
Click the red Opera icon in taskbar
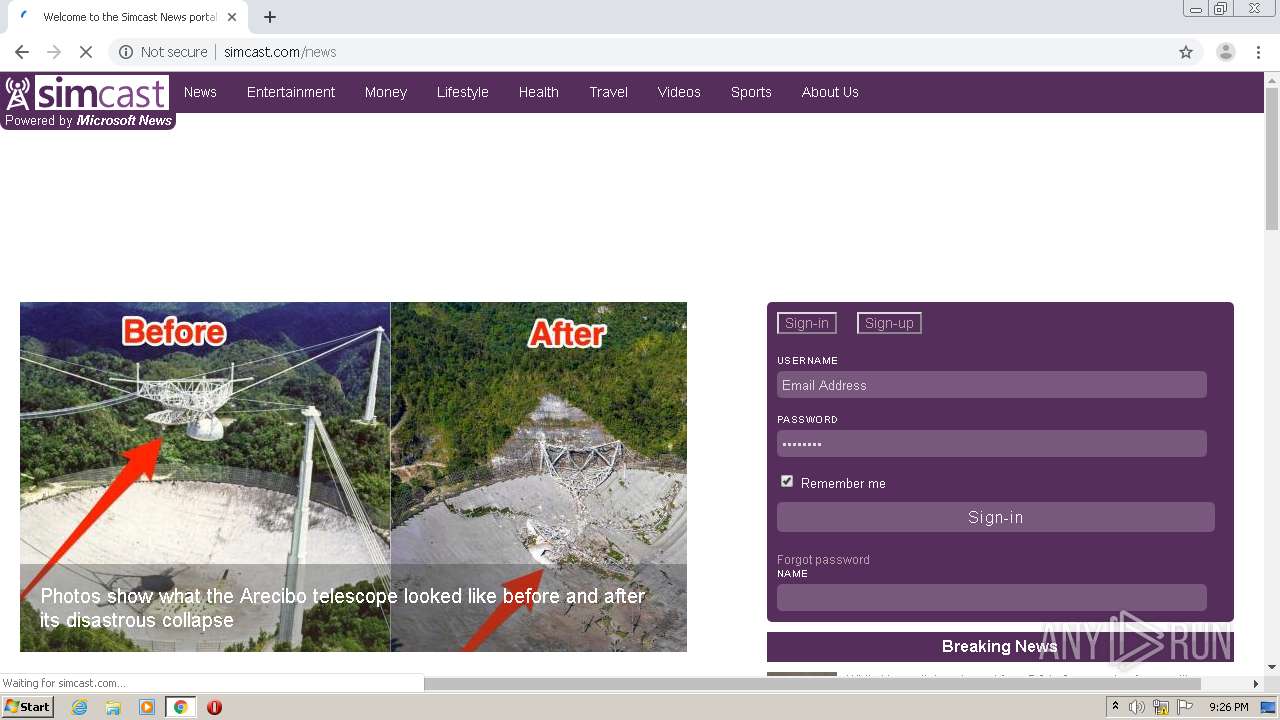point(214,707)
